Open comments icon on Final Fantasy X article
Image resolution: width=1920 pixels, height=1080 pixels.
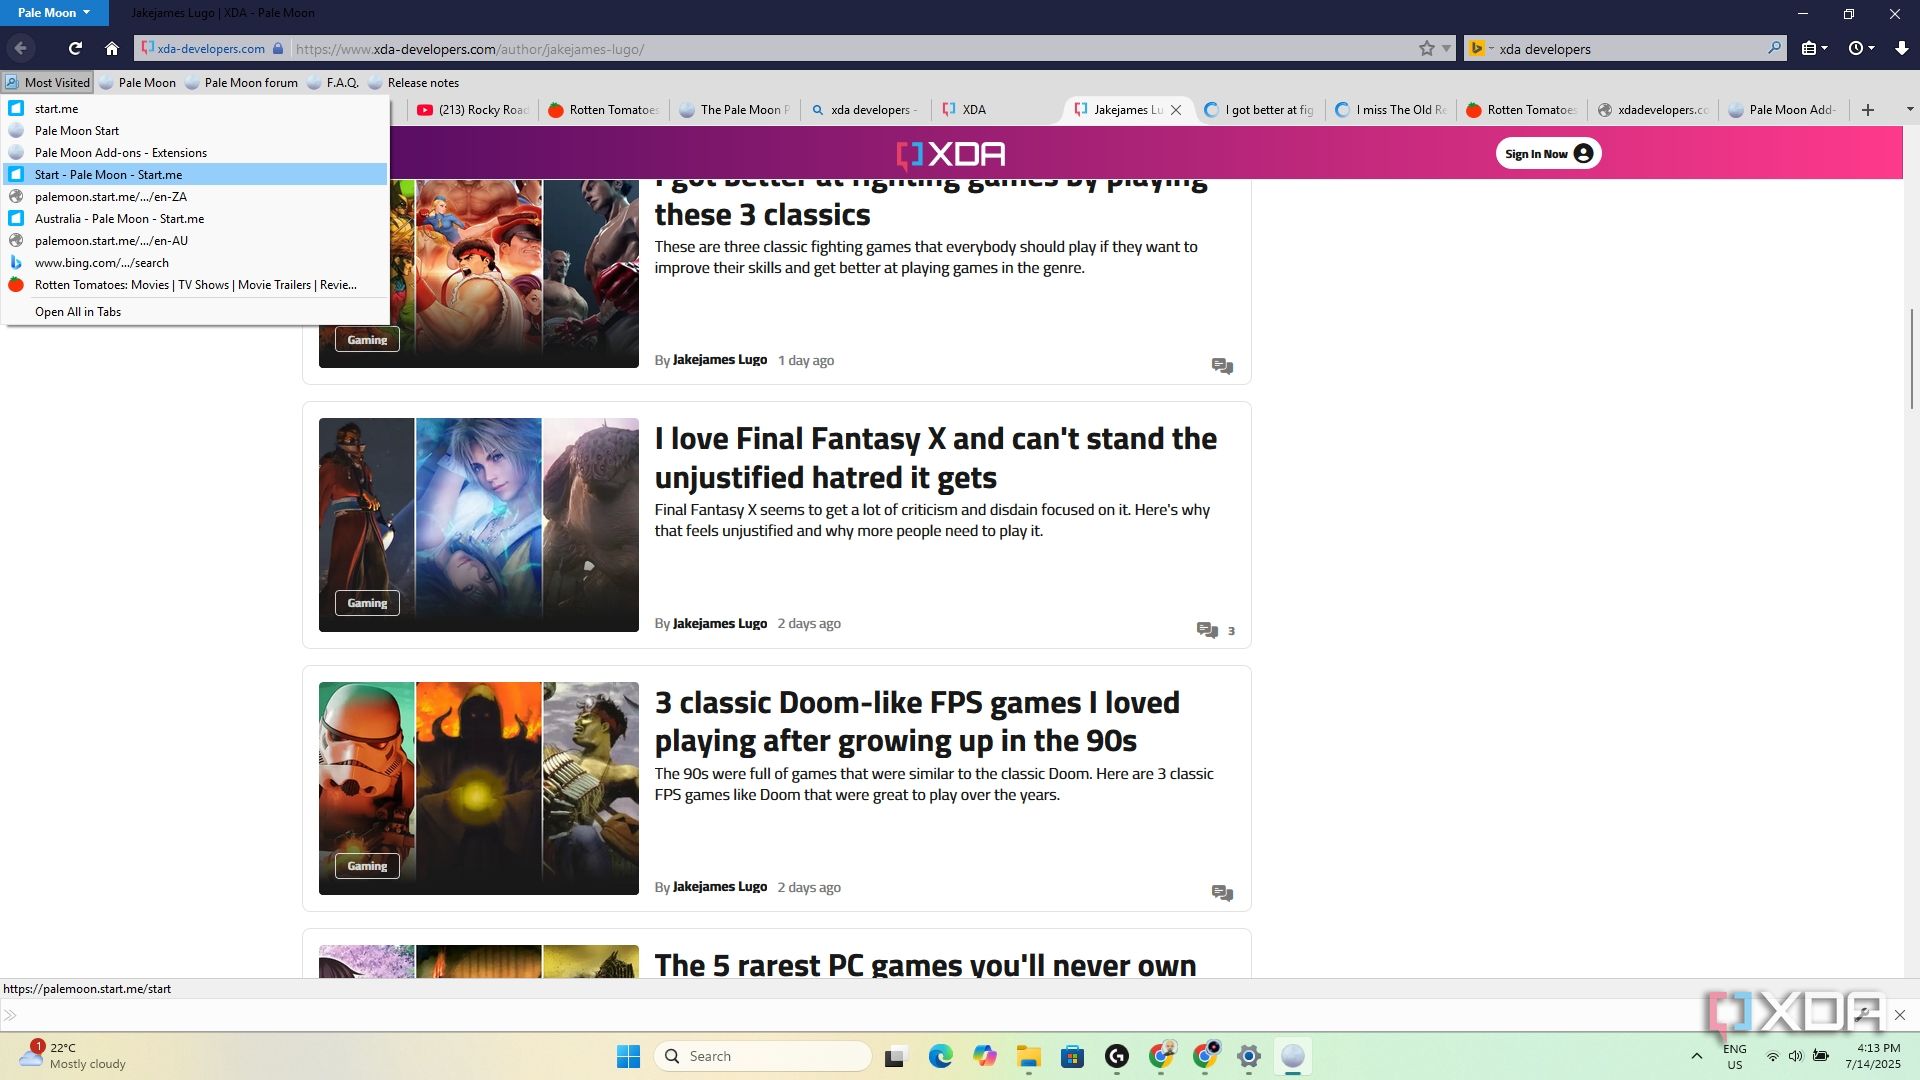click(x=1207, y=630)
